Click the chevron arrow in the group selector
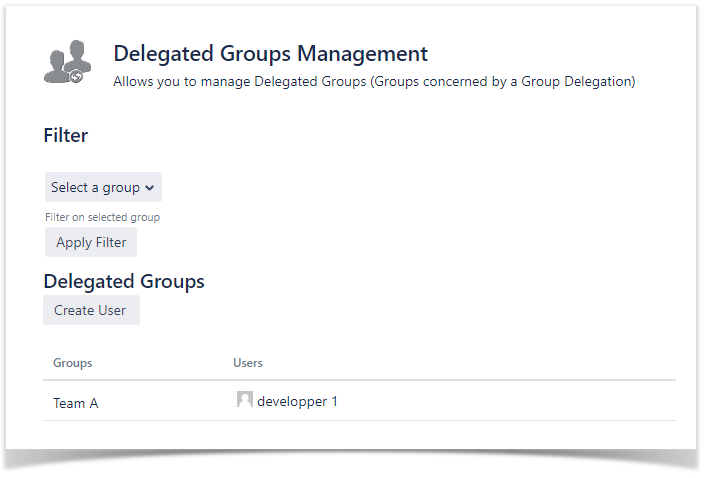 click(x=150, y=188)
